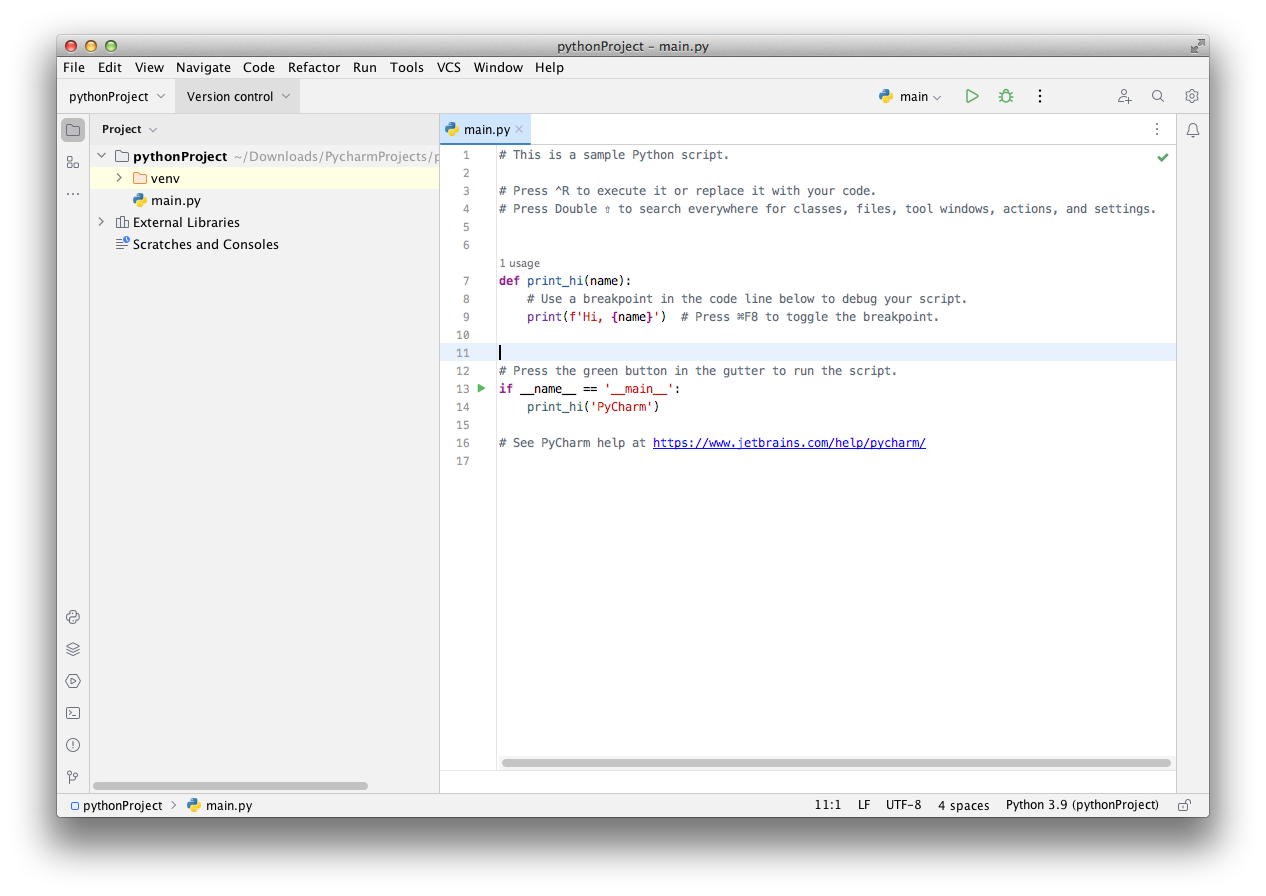Open Python Console tool window
This screenshot has height=896, width=1266.
[73, 617]
